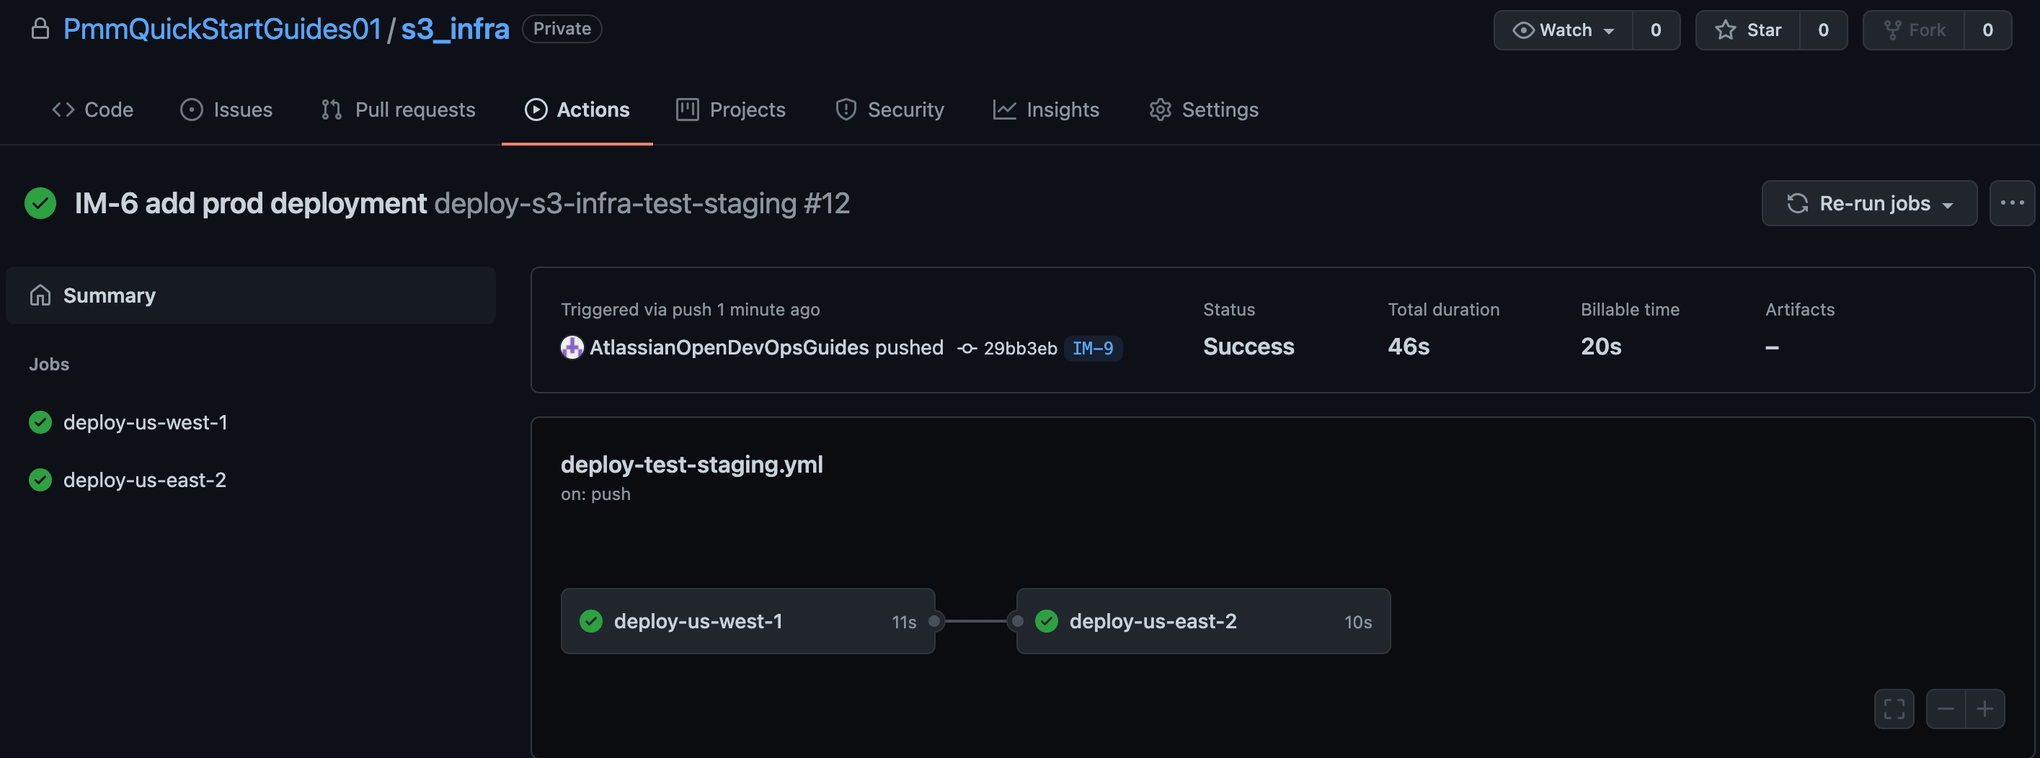Screen dimensions: 2040x758
Task: Click the commit icon beside 29bb3eb
Action: click(x=967, y=348)
